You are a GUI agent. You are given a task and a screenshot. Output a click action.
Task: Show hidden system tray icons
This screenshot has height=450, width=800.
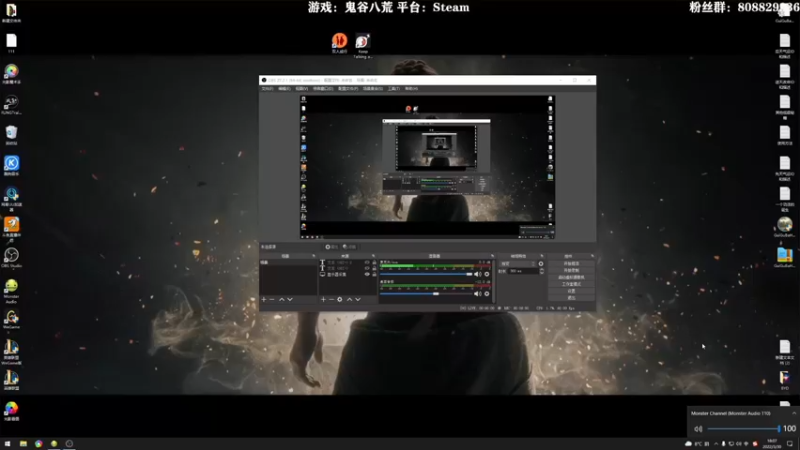[x=716, y=444]
